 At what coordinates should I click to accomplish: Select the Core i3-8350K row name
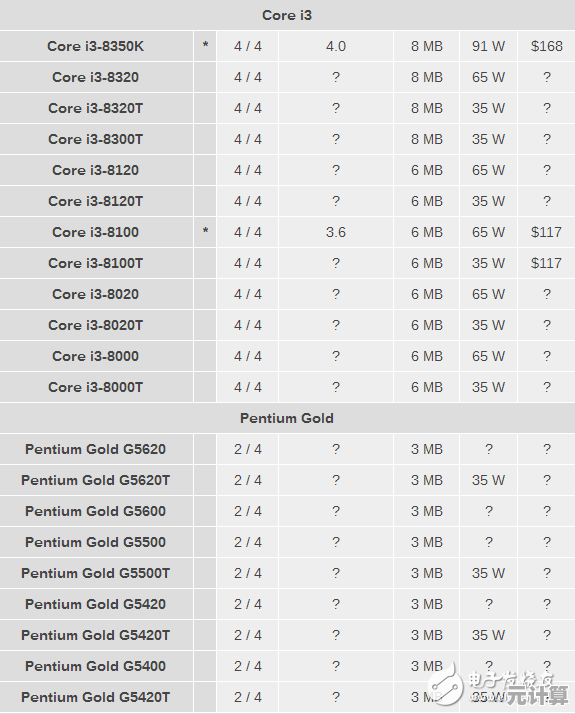click(x=96, y=46)
